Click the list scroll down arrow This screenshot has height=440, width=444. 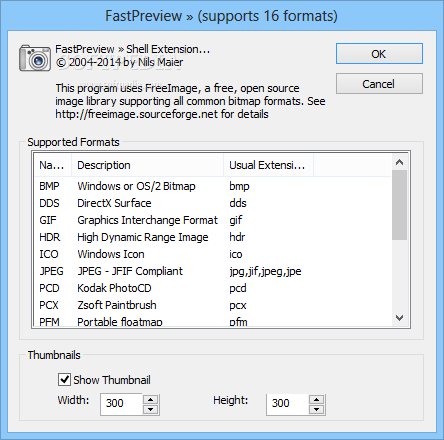point(399,318)
